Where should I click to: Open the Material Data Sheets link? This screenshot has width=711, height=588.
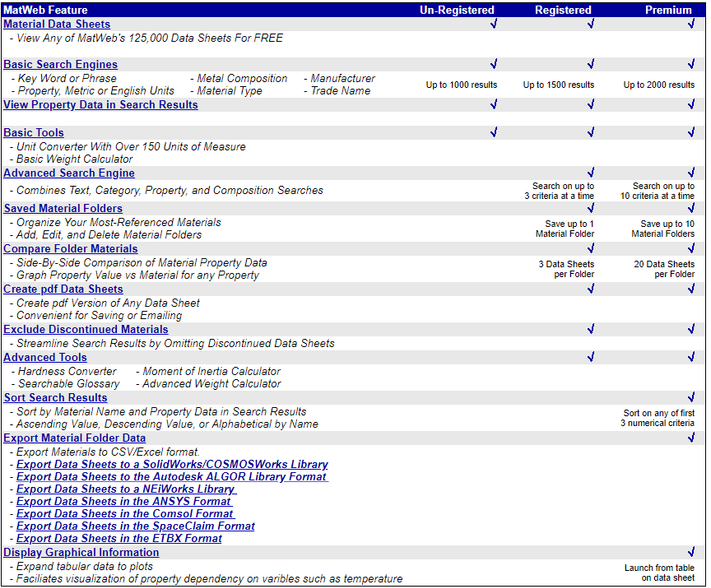coord(57,24)
